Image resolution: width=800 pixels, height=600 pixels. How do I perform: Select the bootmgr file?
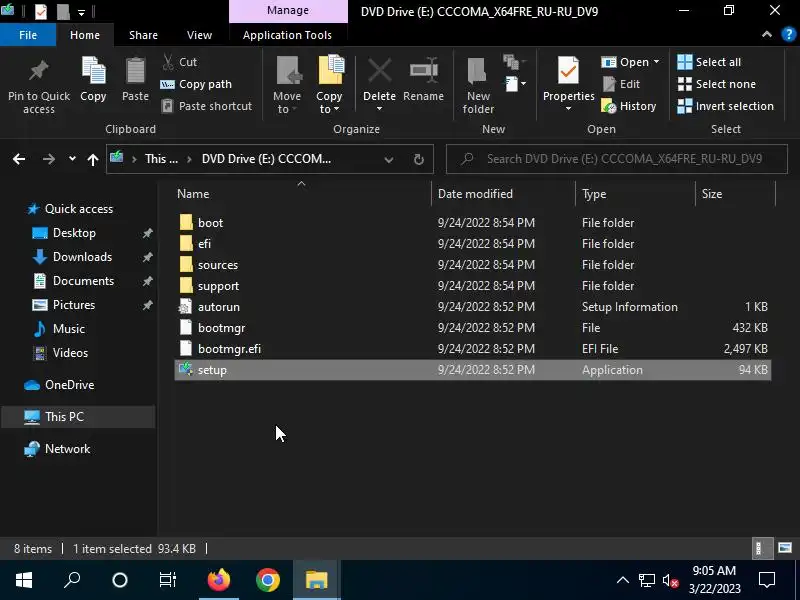pos(472,328)
